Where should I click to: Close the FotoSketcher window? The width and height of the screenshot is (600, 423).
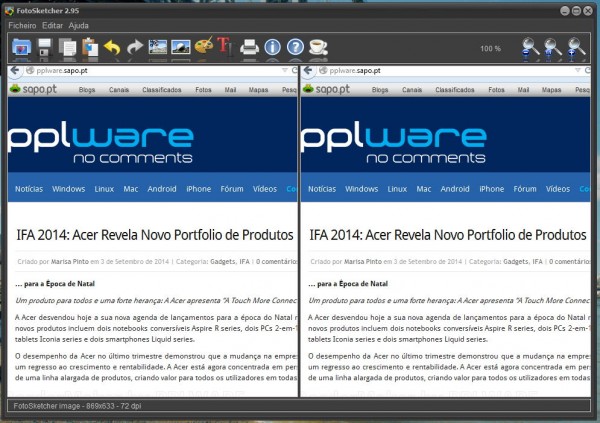(x=588, y=11)
